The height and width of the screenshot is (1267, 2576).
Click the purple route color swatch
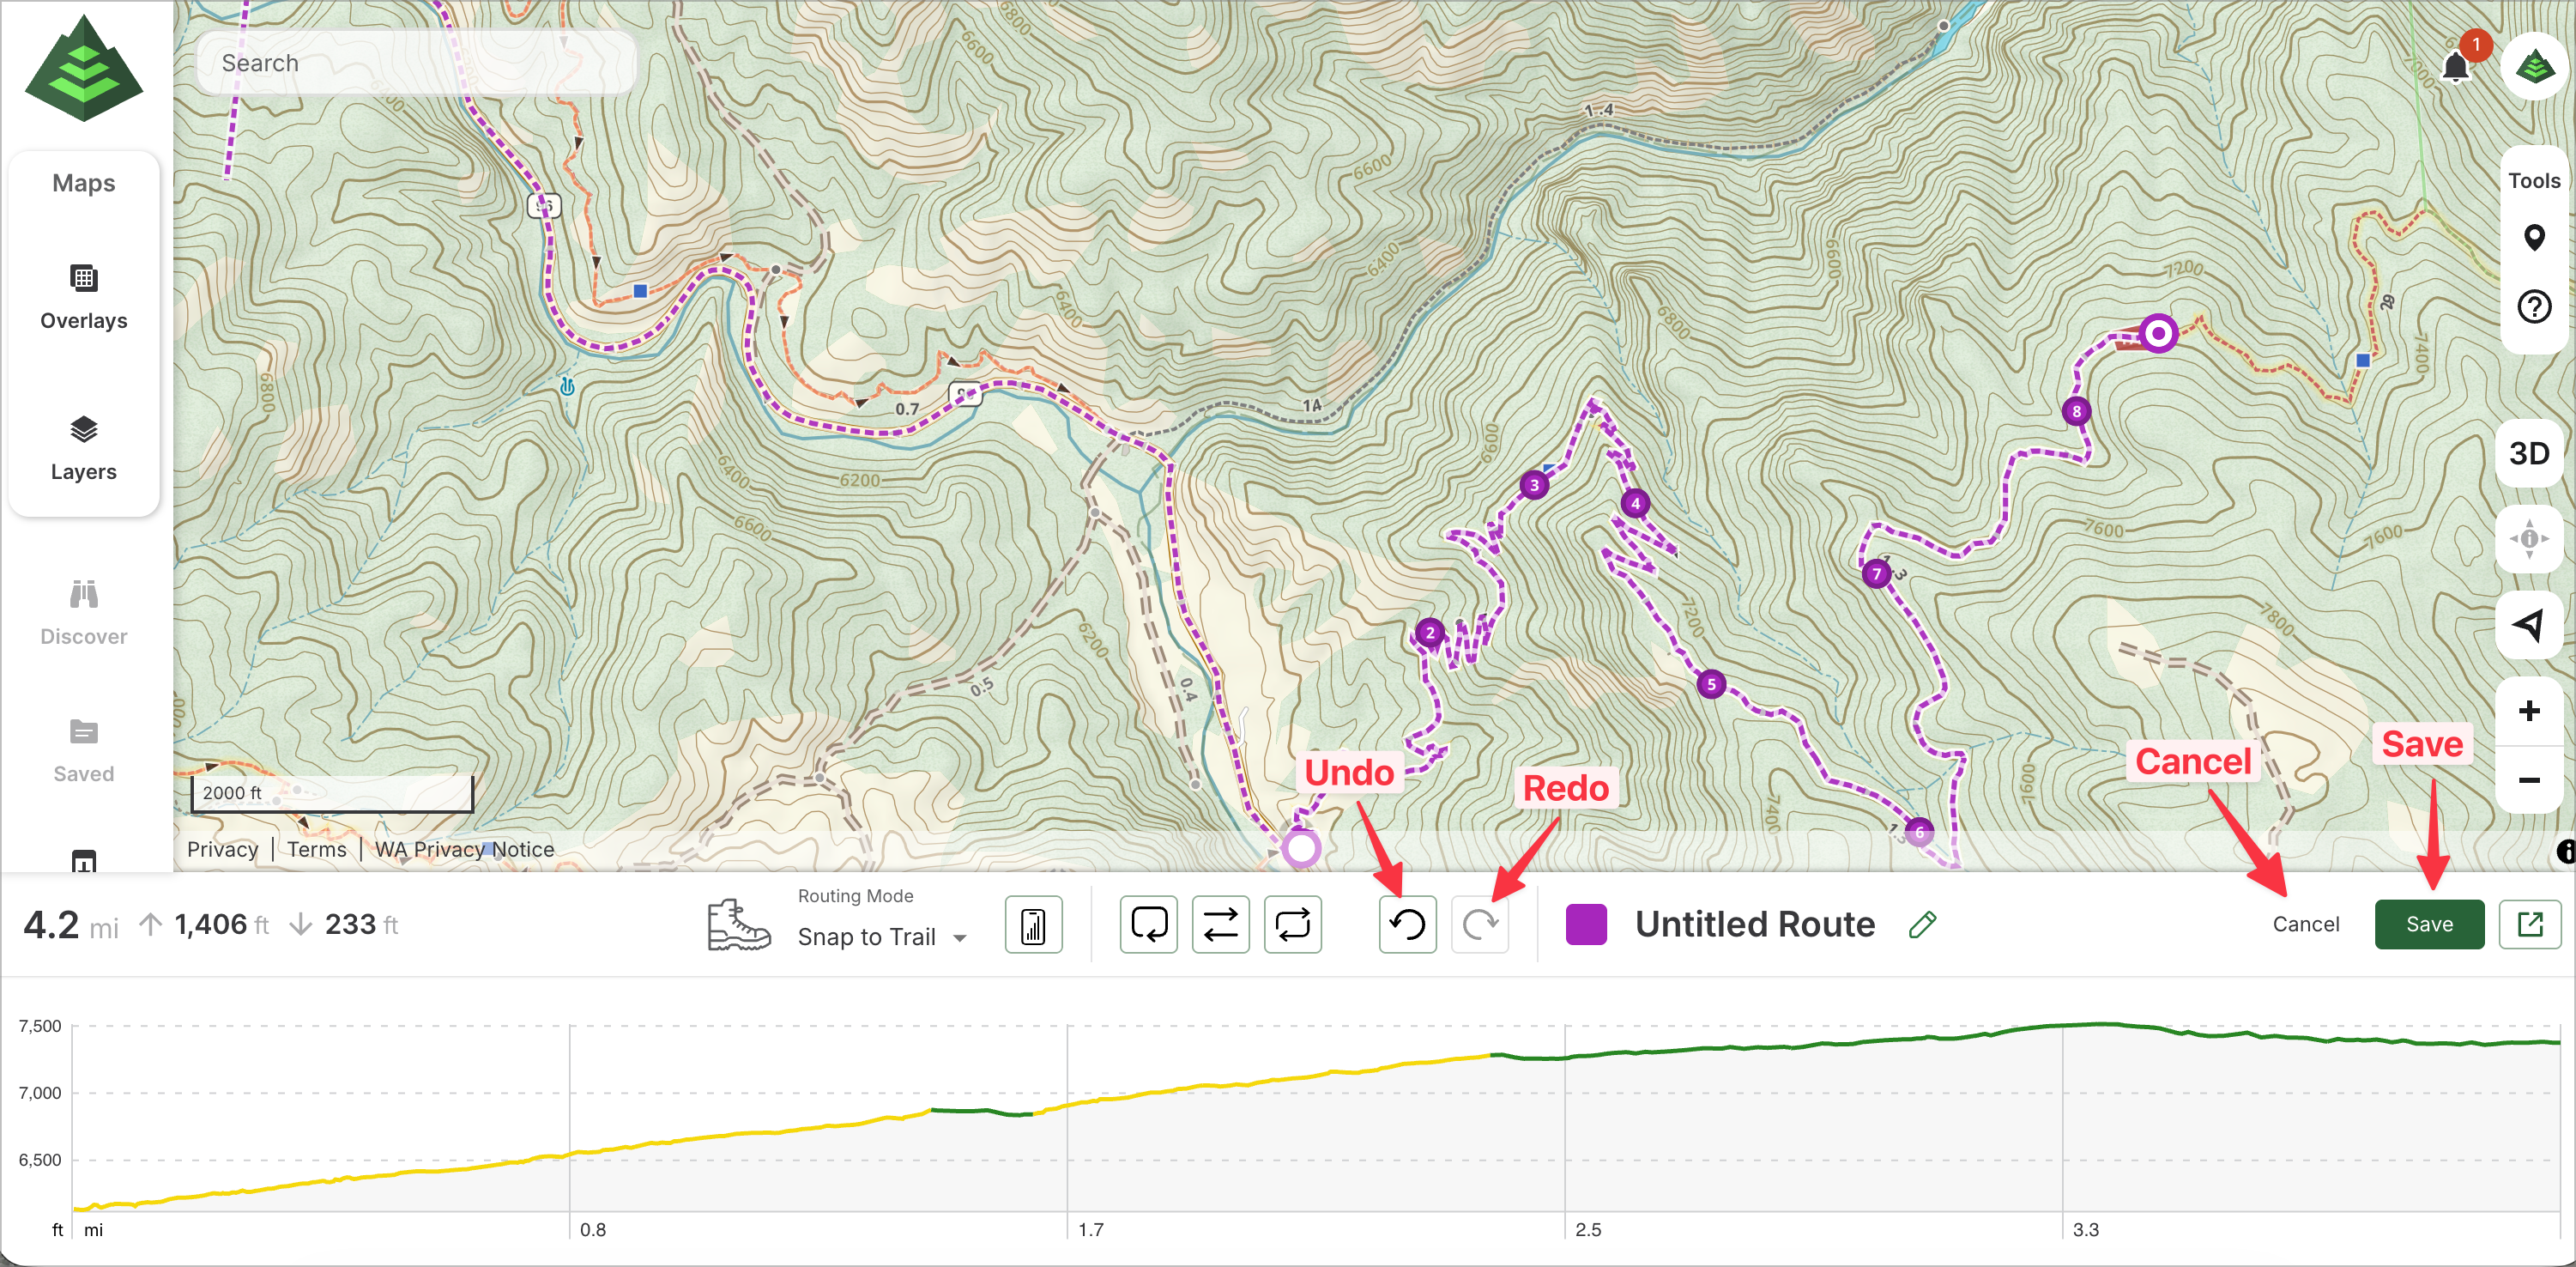coord(1586,924)
